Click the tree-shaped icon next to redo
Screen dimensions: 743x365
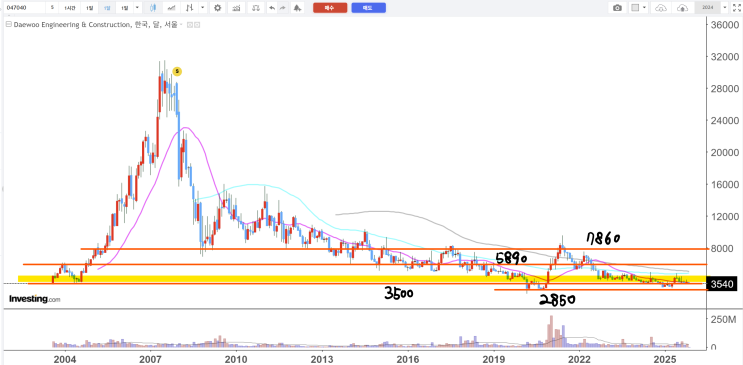coord(297,8)
